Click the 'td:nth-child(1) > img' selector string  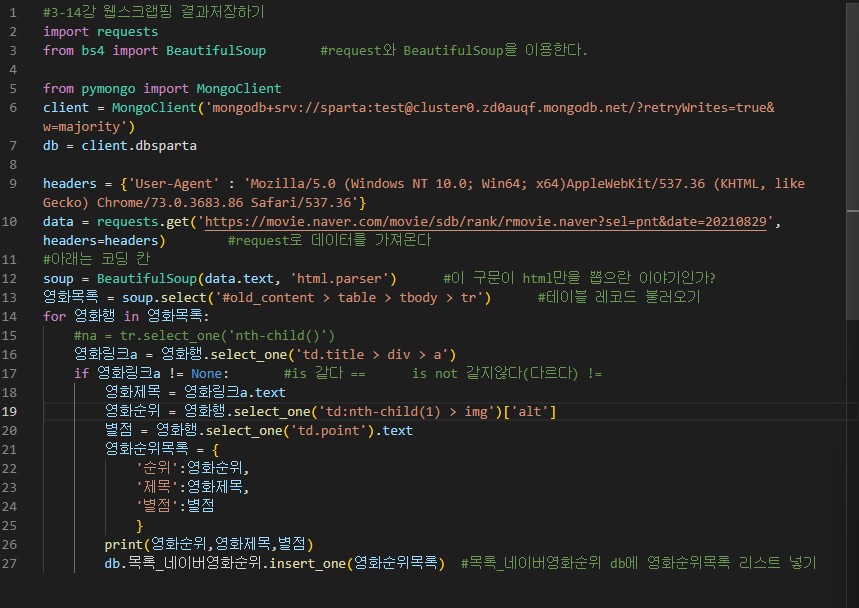[406, 412]
